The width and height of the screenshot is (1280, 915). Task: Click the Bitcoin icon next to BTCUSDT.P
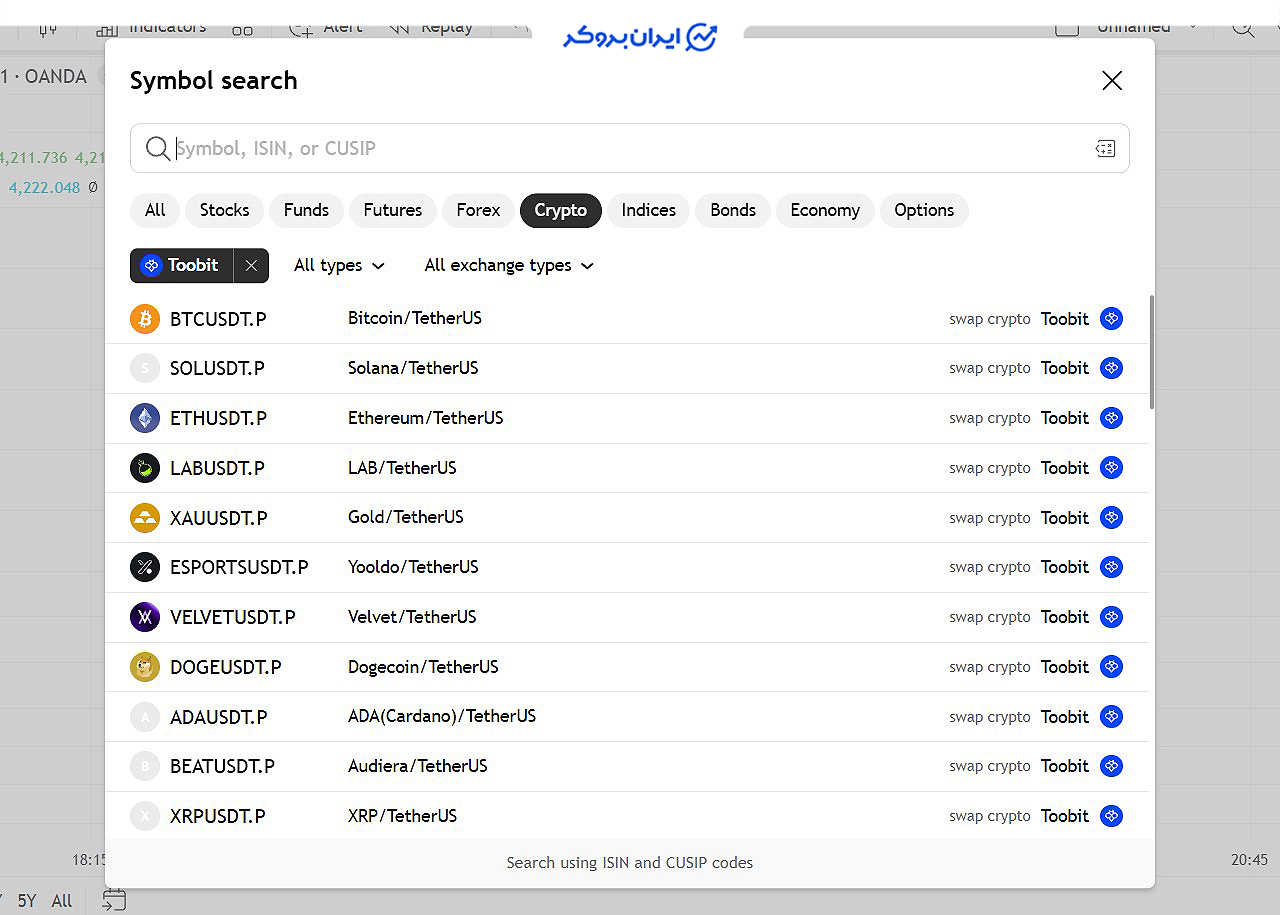145,319
